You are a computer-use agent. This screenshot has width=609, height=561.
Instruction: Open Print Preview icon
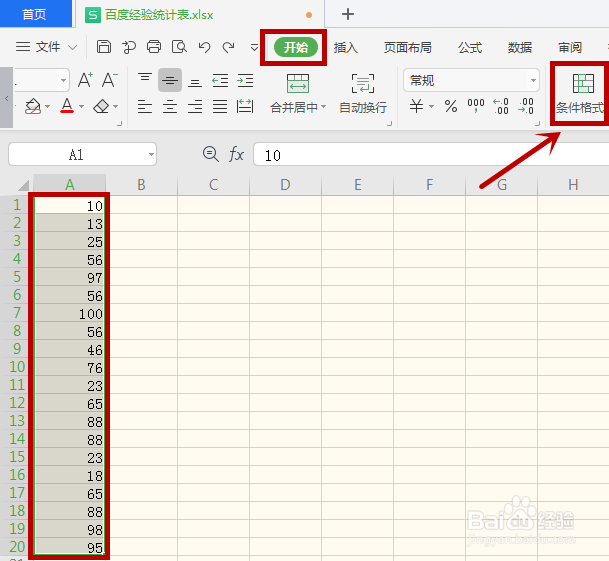click(179, 47)
